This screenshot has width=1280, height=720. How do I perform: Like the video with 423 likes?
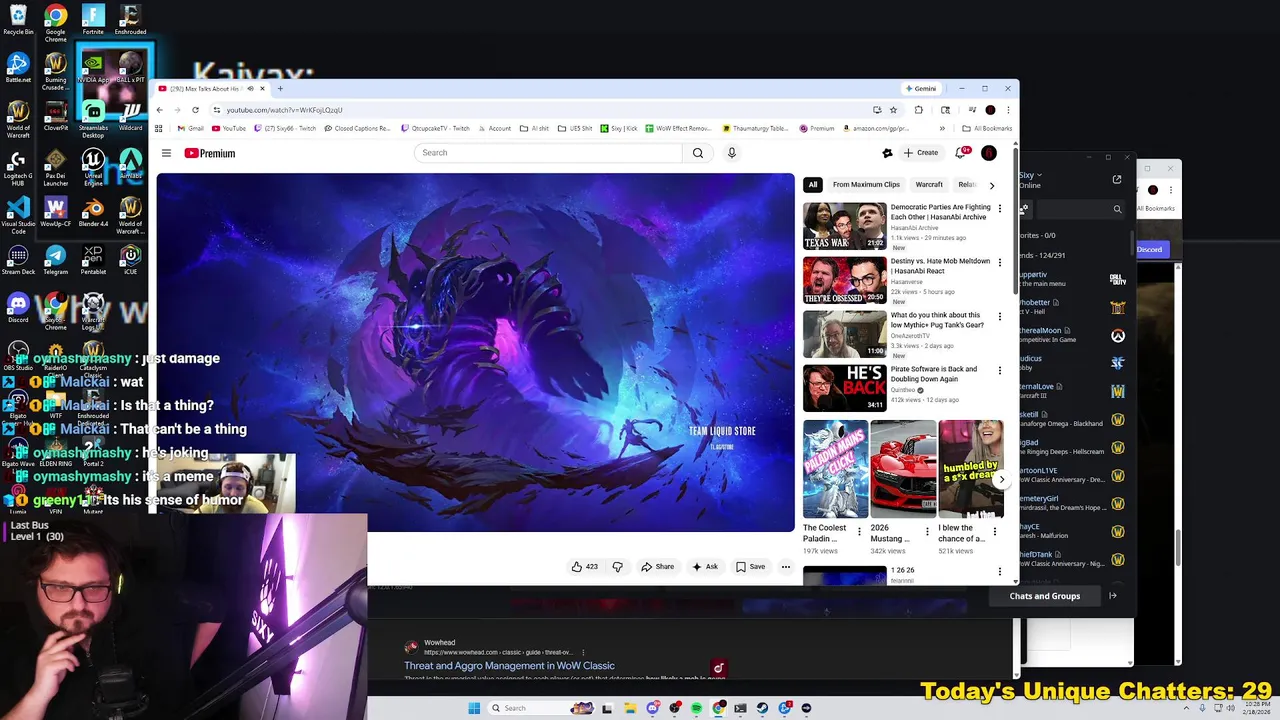(584, 567)
